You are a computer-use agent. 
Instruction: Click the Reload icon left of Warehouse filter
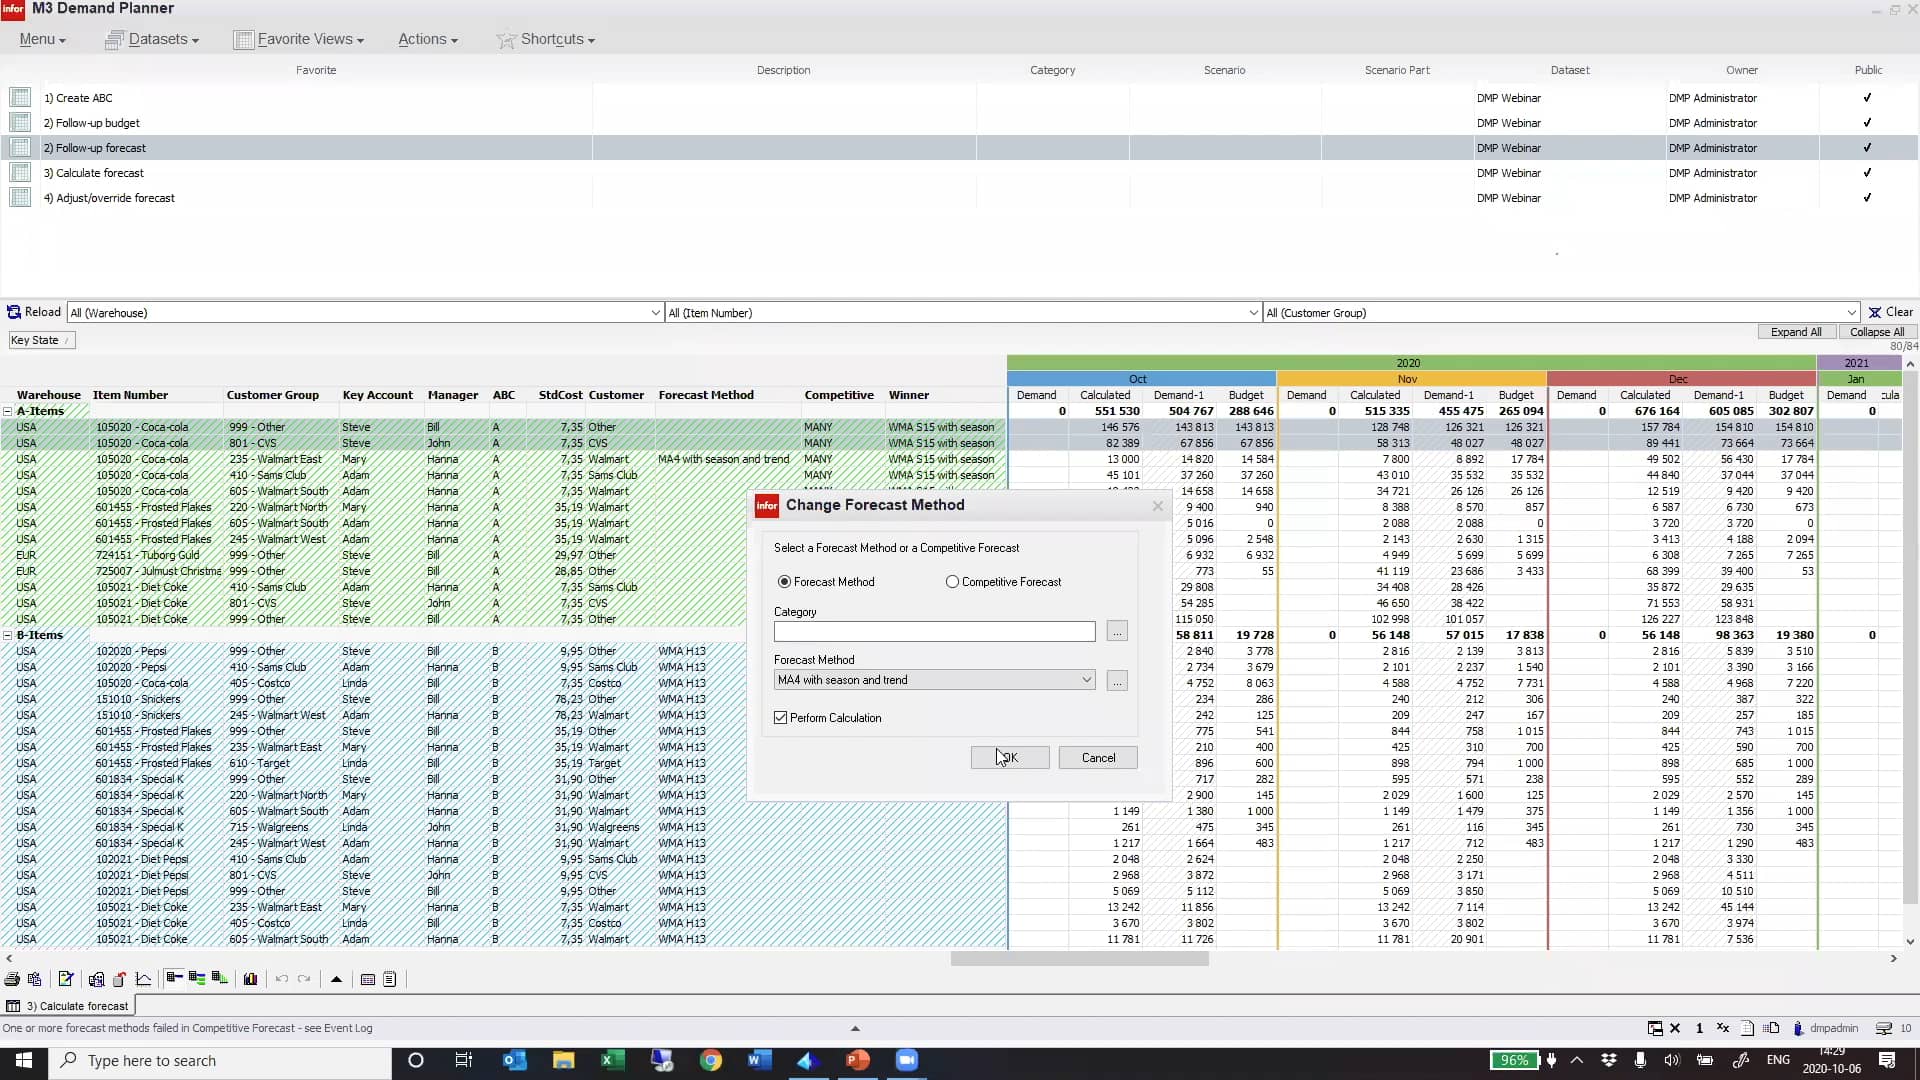(x=14, y=311)
